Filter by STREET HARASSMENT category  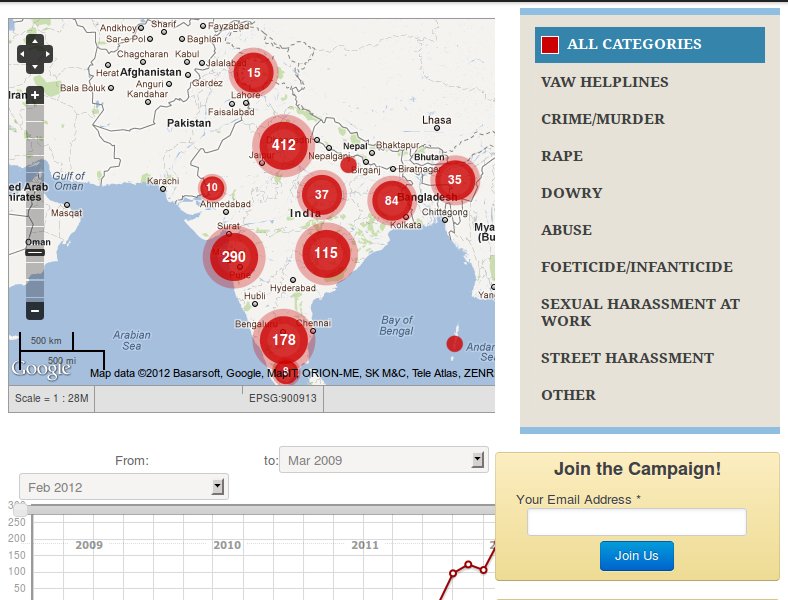point(627,358)
